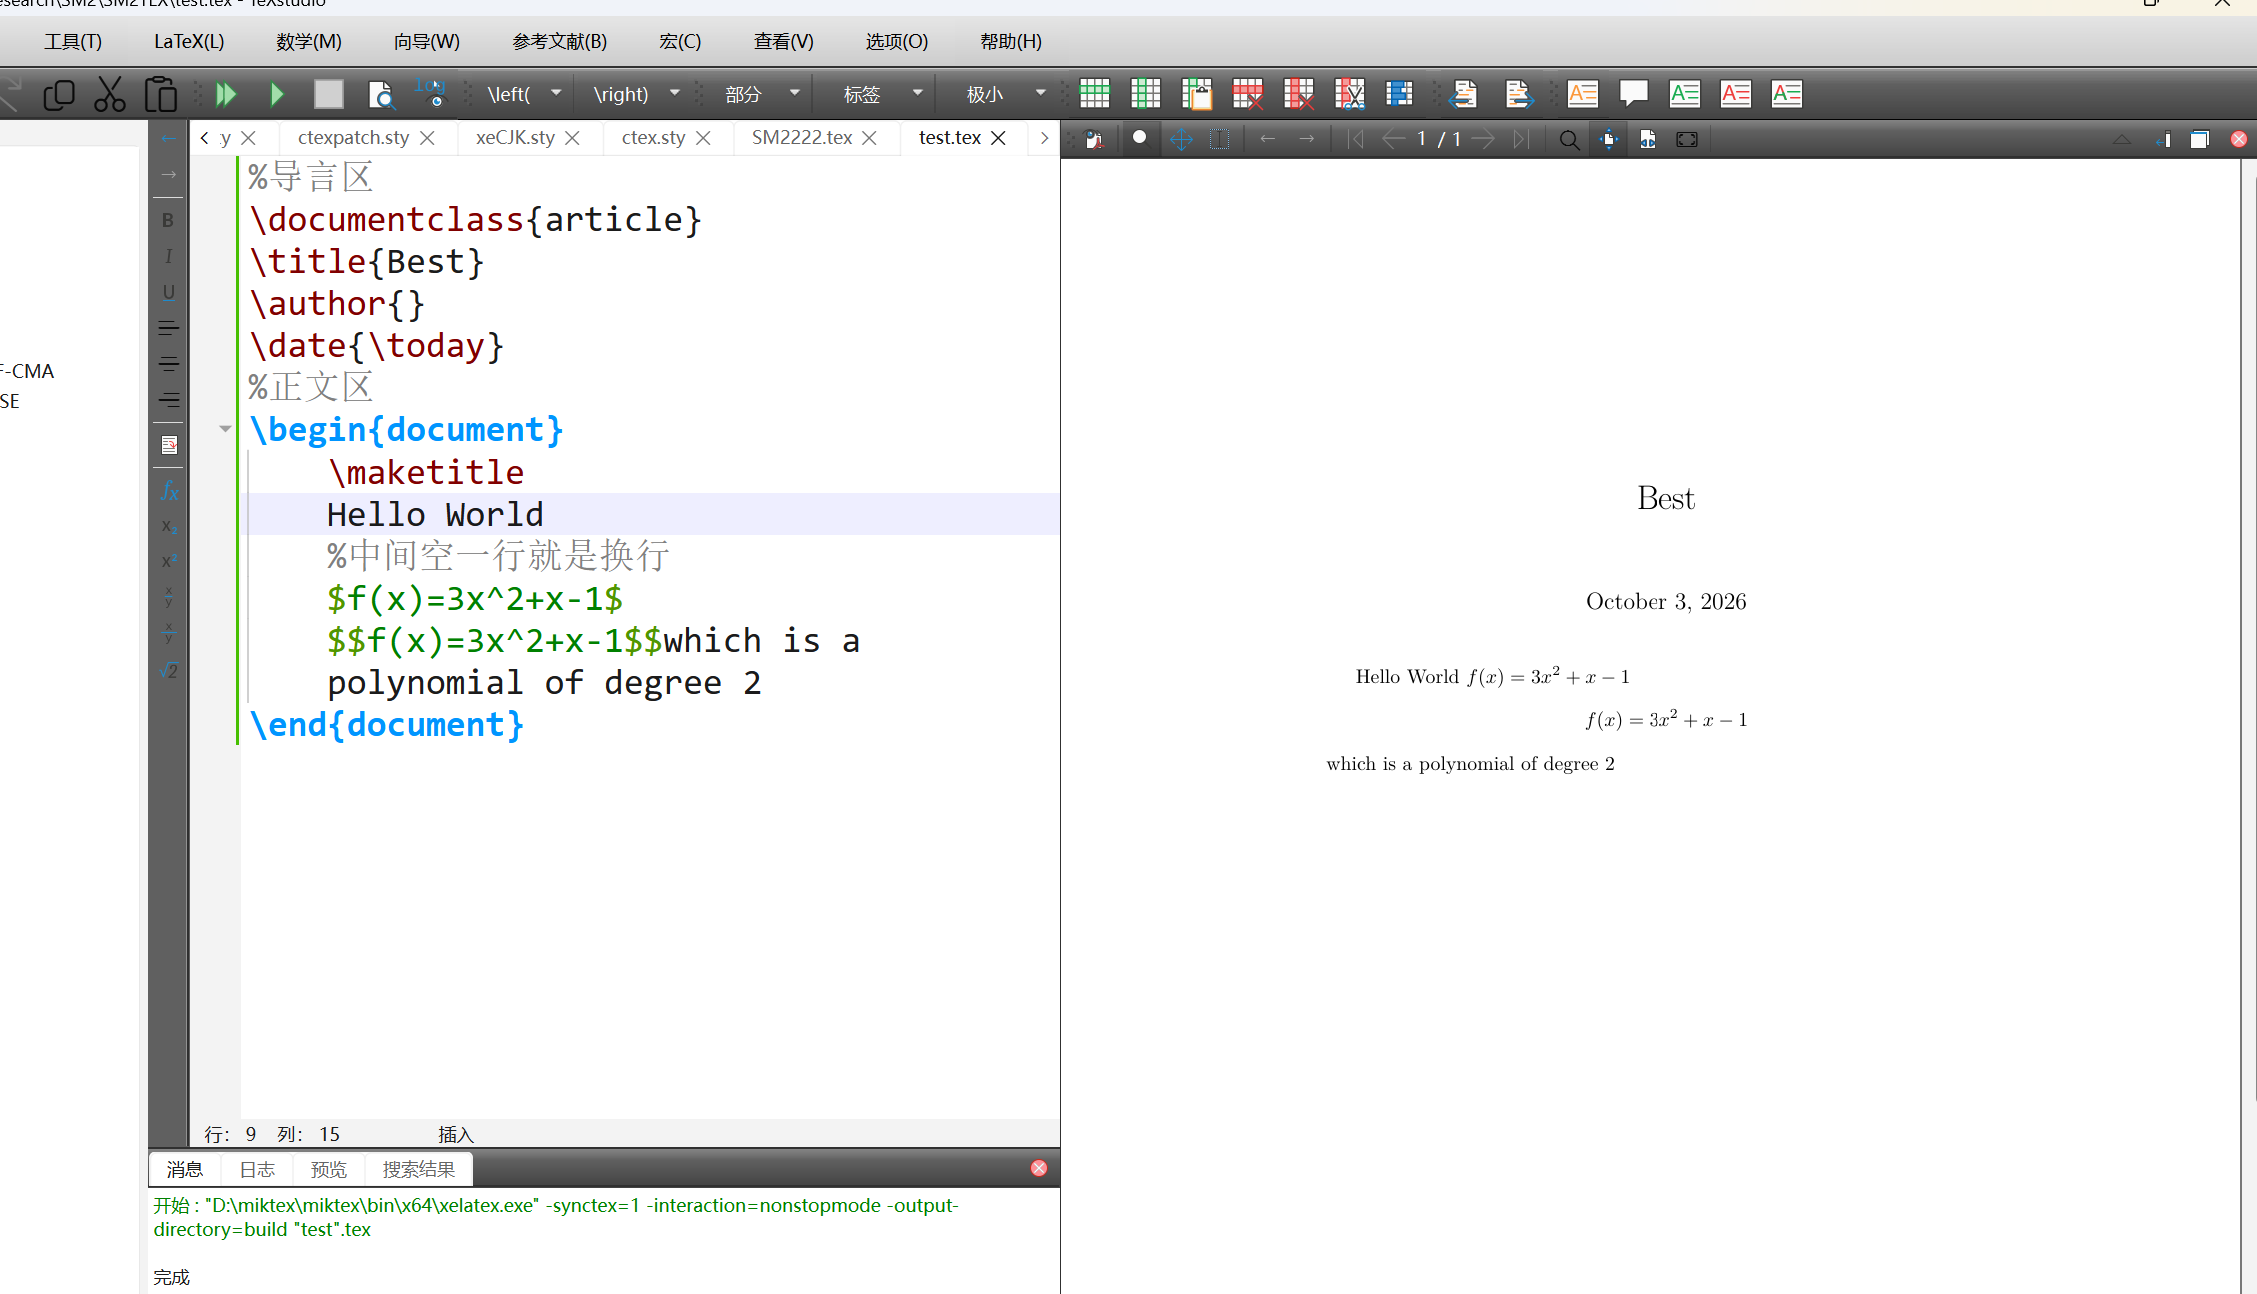This screenshot has width=2257, height=1294.
Task: Click the Bold B sidebar button
Action: click(x=168, y=220)
